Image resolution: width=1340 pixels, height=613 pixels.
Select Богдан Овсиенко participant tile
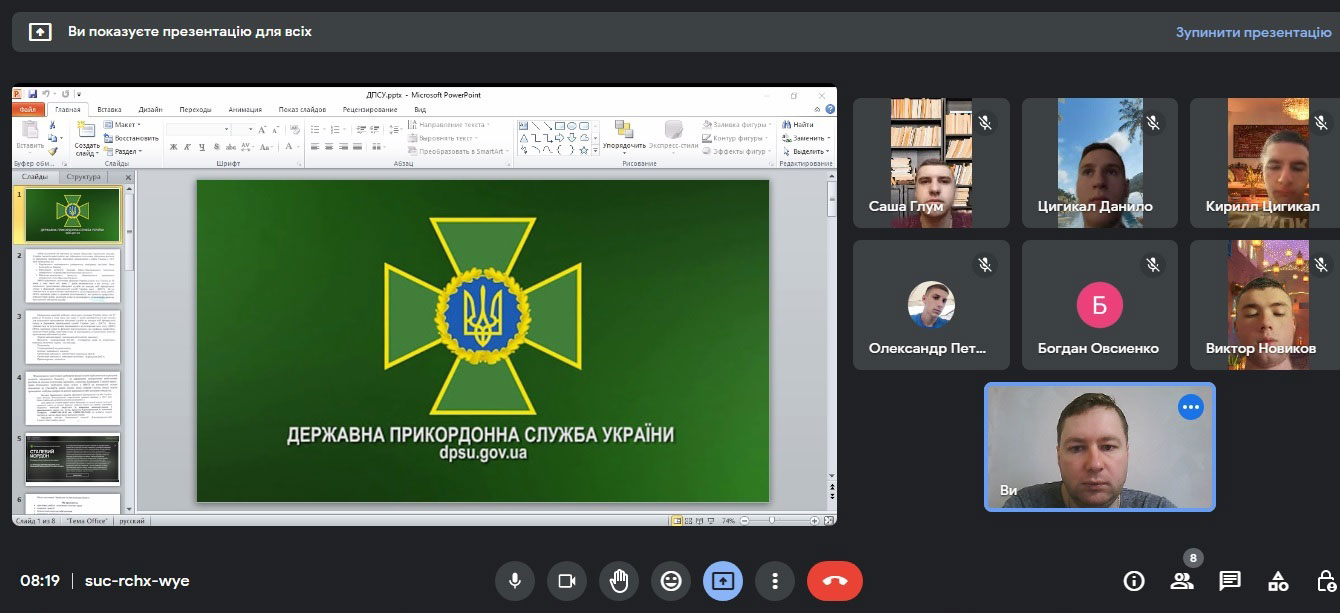coord(1099,305)
